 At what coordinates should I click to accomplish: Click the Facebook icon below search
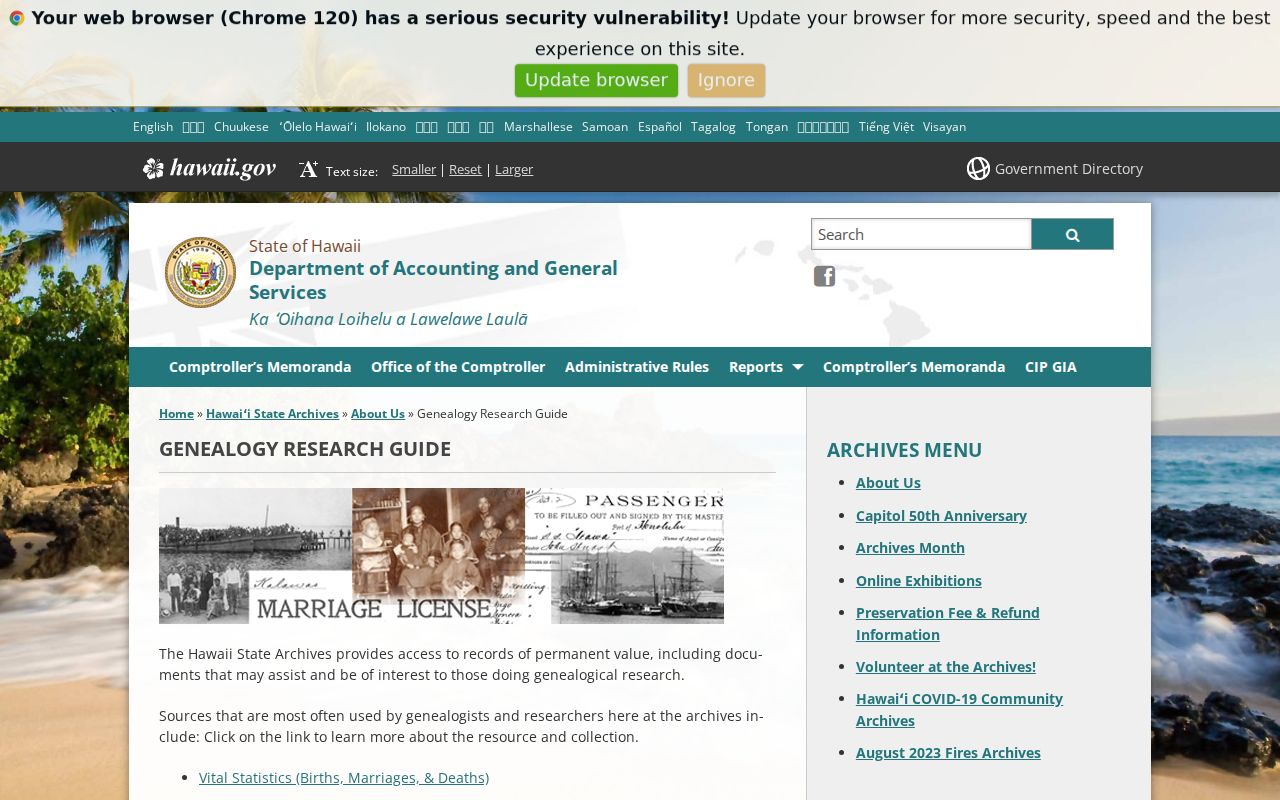pos(824,276)
